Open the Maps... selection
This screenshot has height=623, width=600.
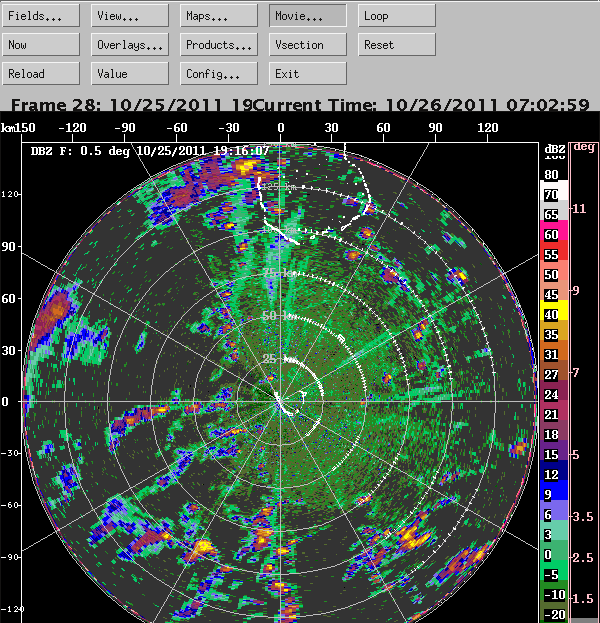tap(219, 16)
